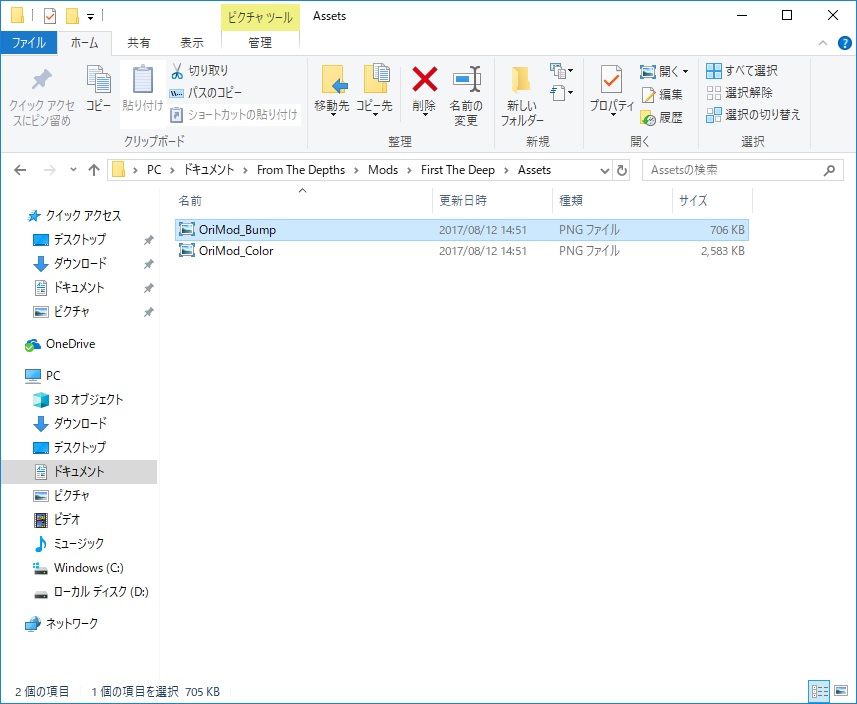Click the Rename (名前の変更) icon
Image resolution: width=857 pixels, height=704 pixels.
465,95
